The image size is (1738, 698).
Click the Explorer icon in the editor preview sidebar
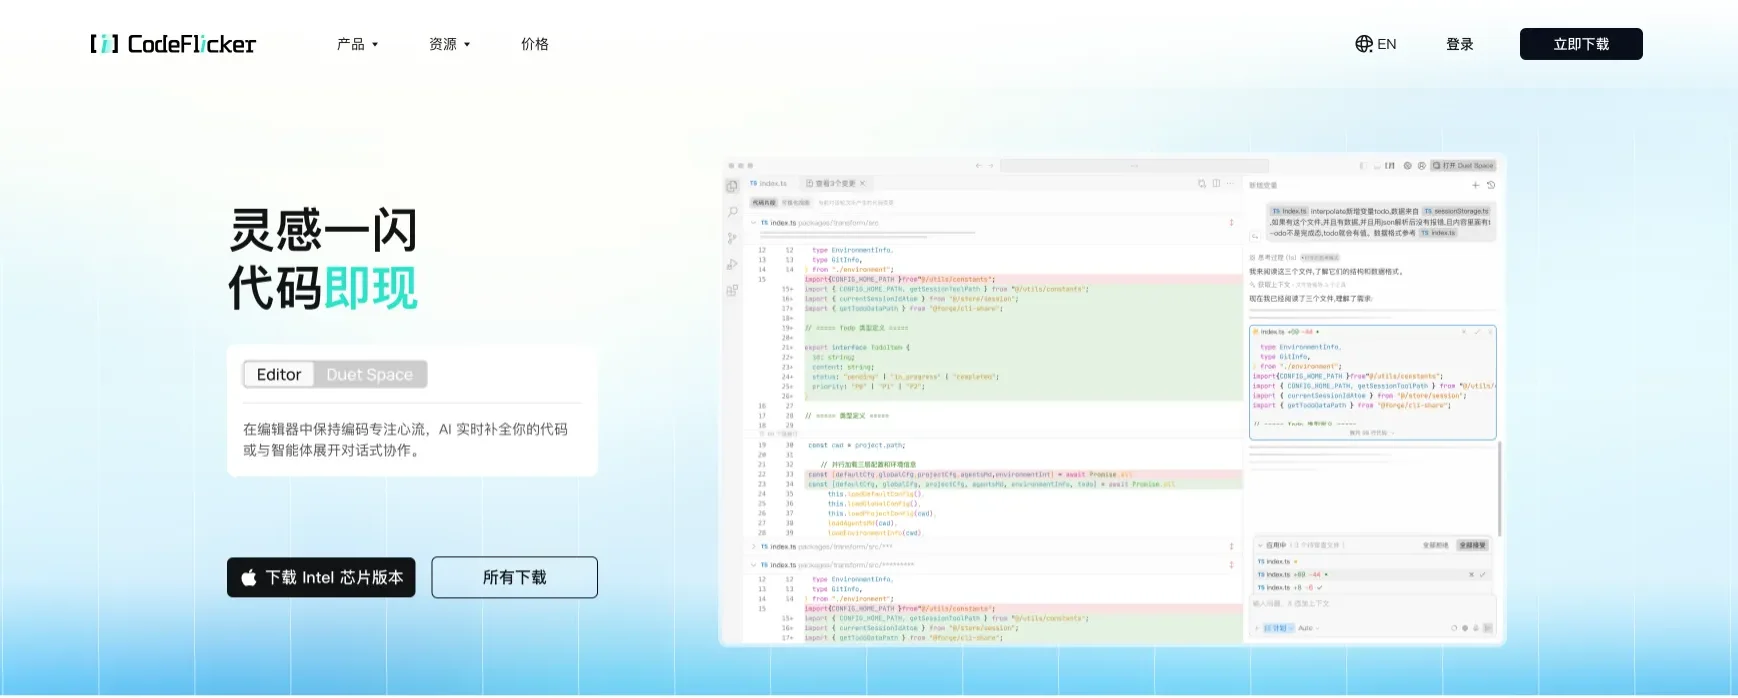pyautogui.click(x=732, y=186)
